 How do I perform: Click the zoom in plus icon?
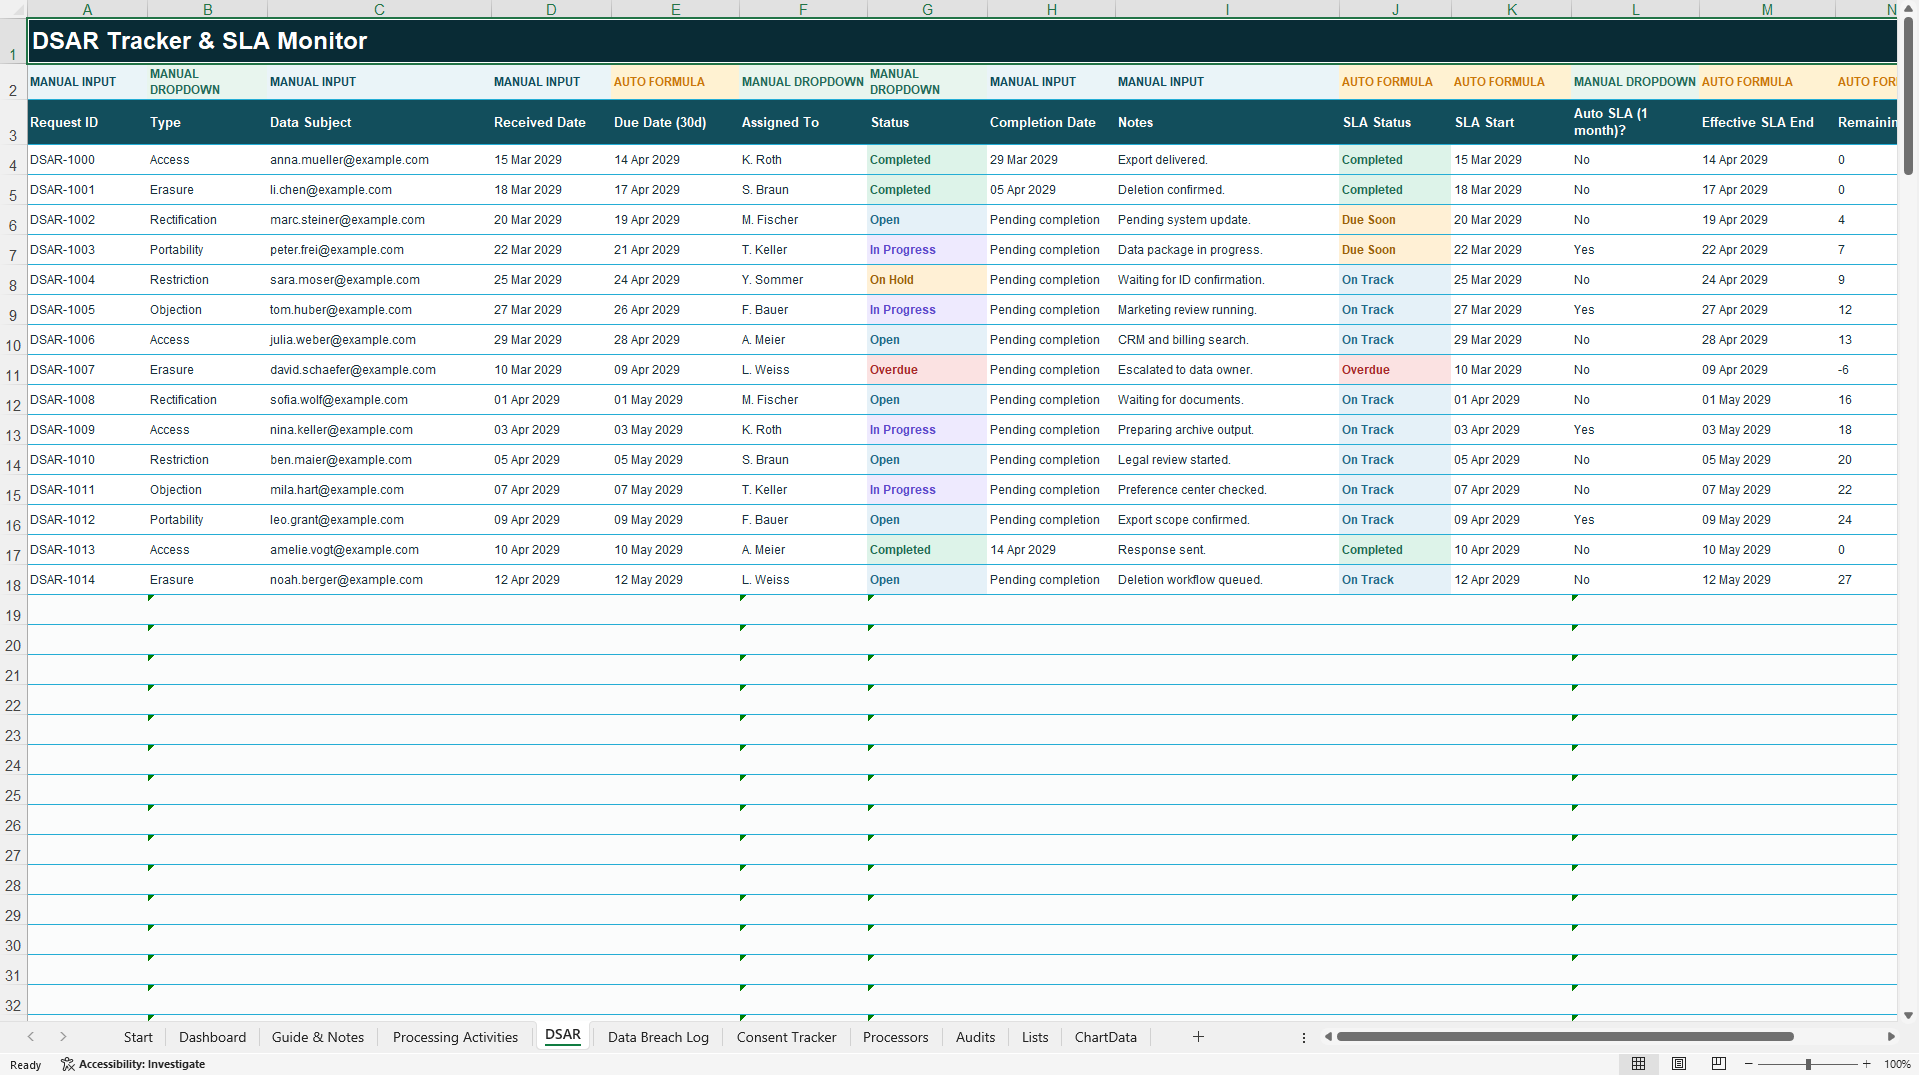(1866, 1064)
